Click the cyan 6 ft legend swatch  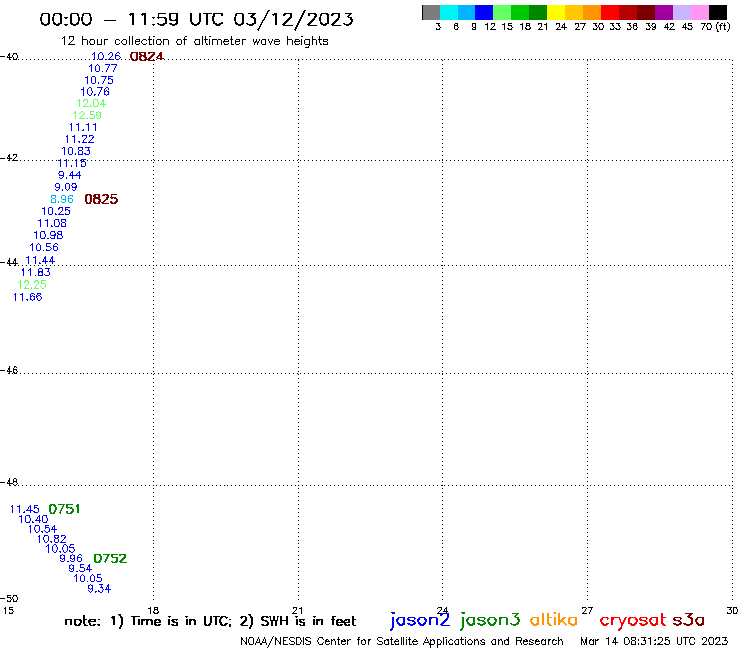449,12
